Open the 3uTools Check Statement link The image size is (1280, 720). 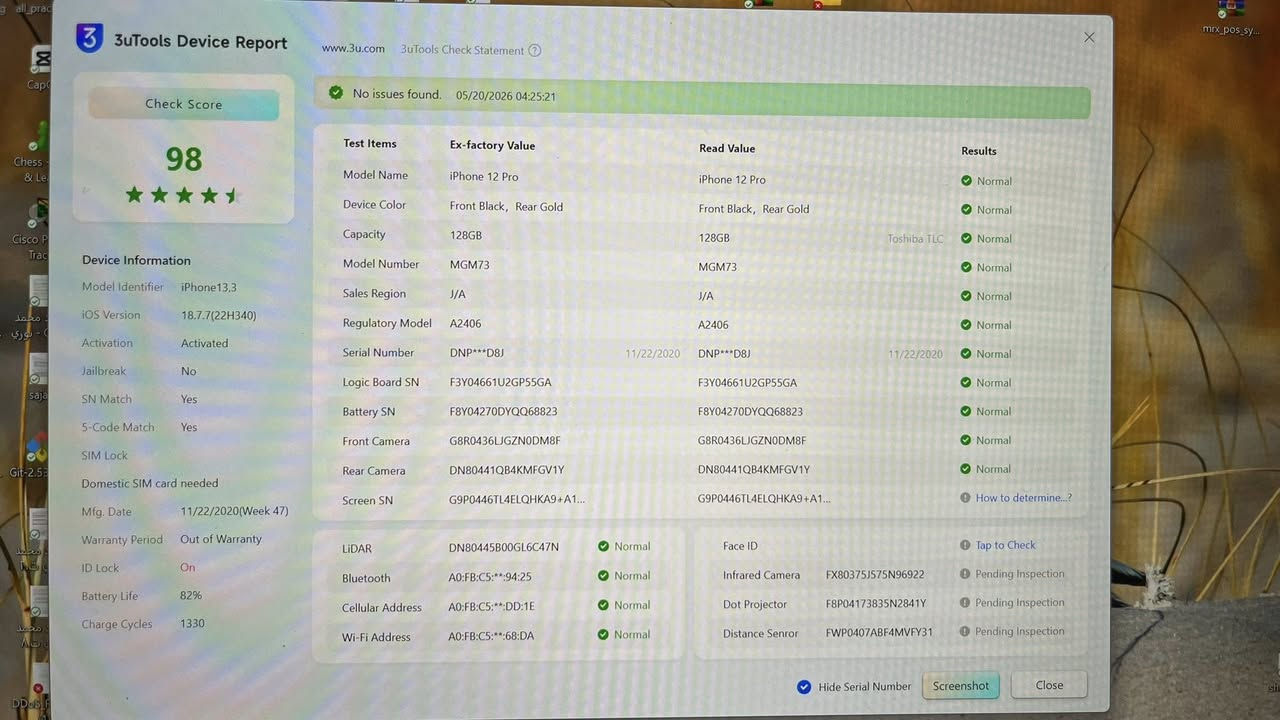coord(462,50)
